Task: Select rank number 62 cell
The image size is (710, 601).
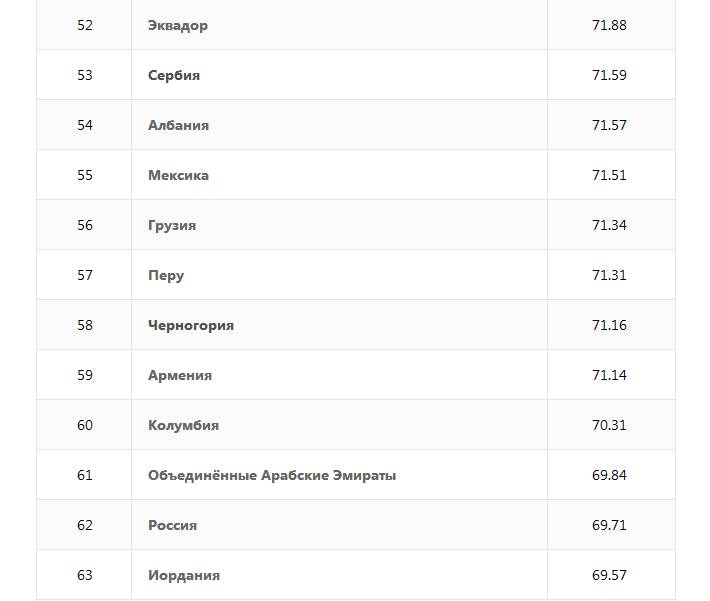Action: (x=85, y=525)
